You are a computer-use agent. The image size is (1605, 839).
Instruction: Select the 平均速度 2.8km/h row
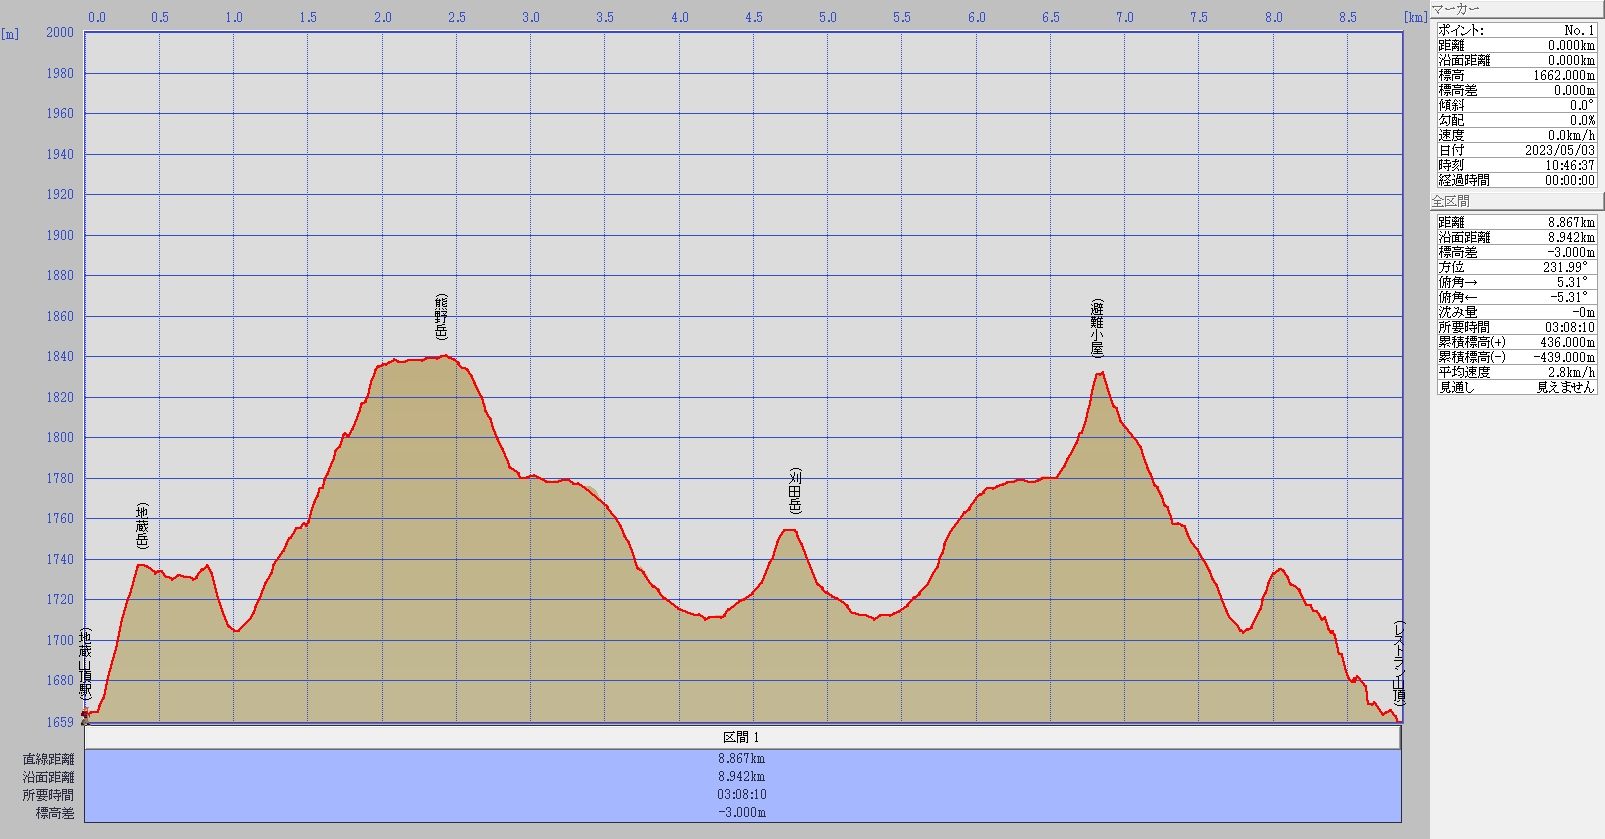click(x=1516, y=372)
